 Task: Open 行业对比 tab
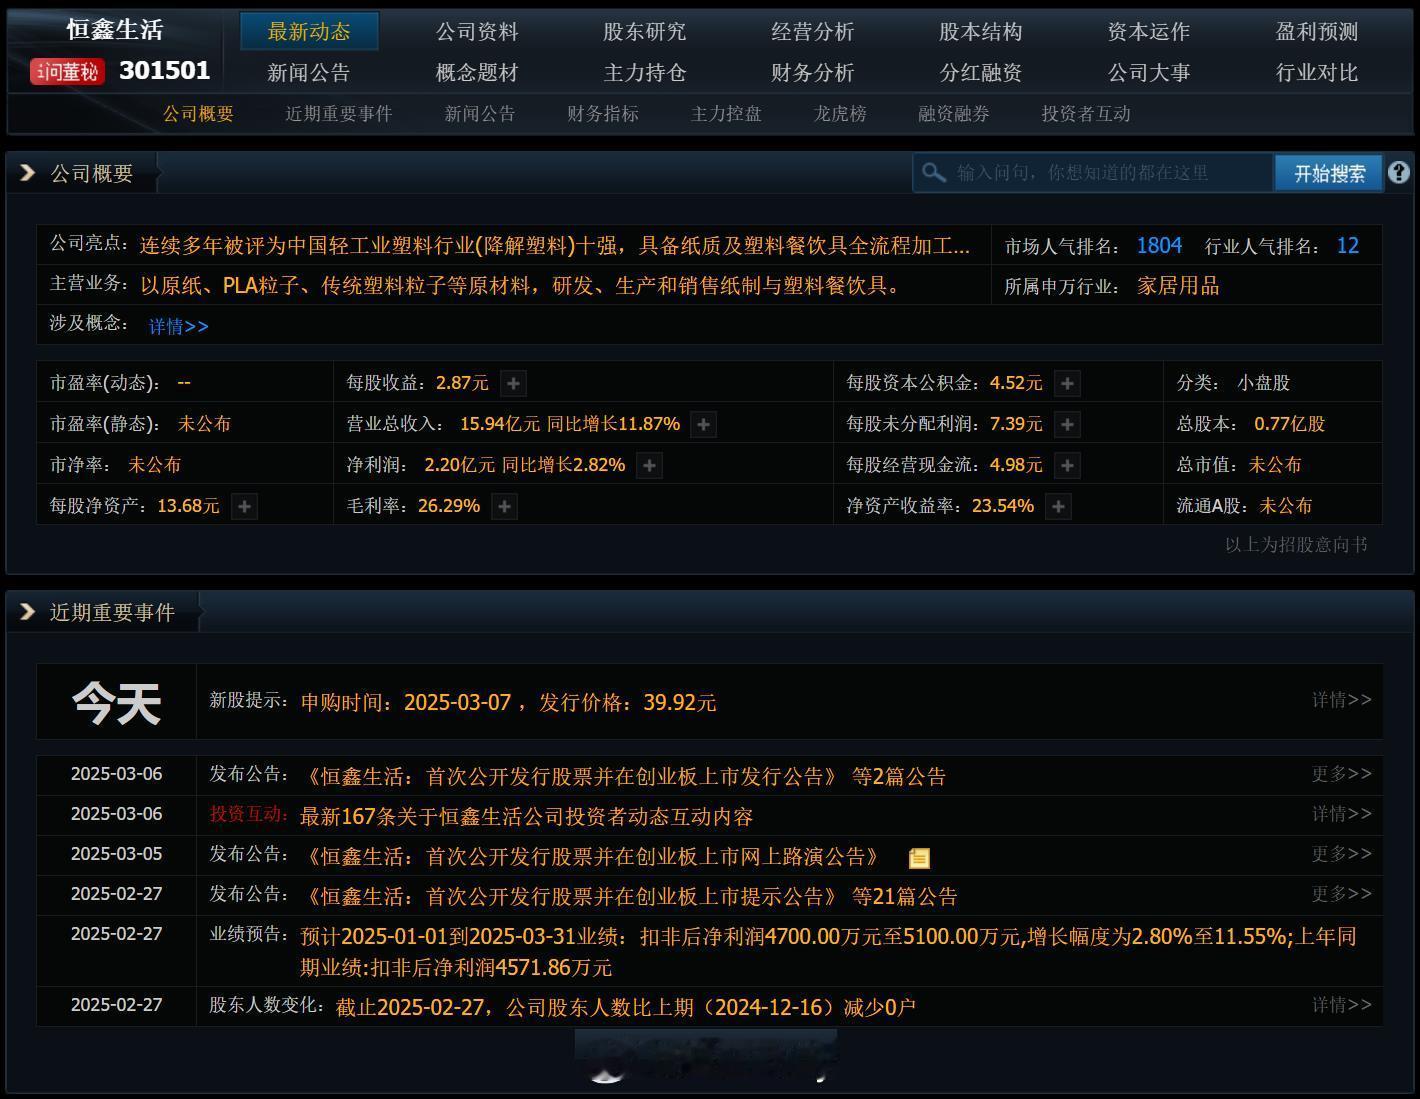1317,73
